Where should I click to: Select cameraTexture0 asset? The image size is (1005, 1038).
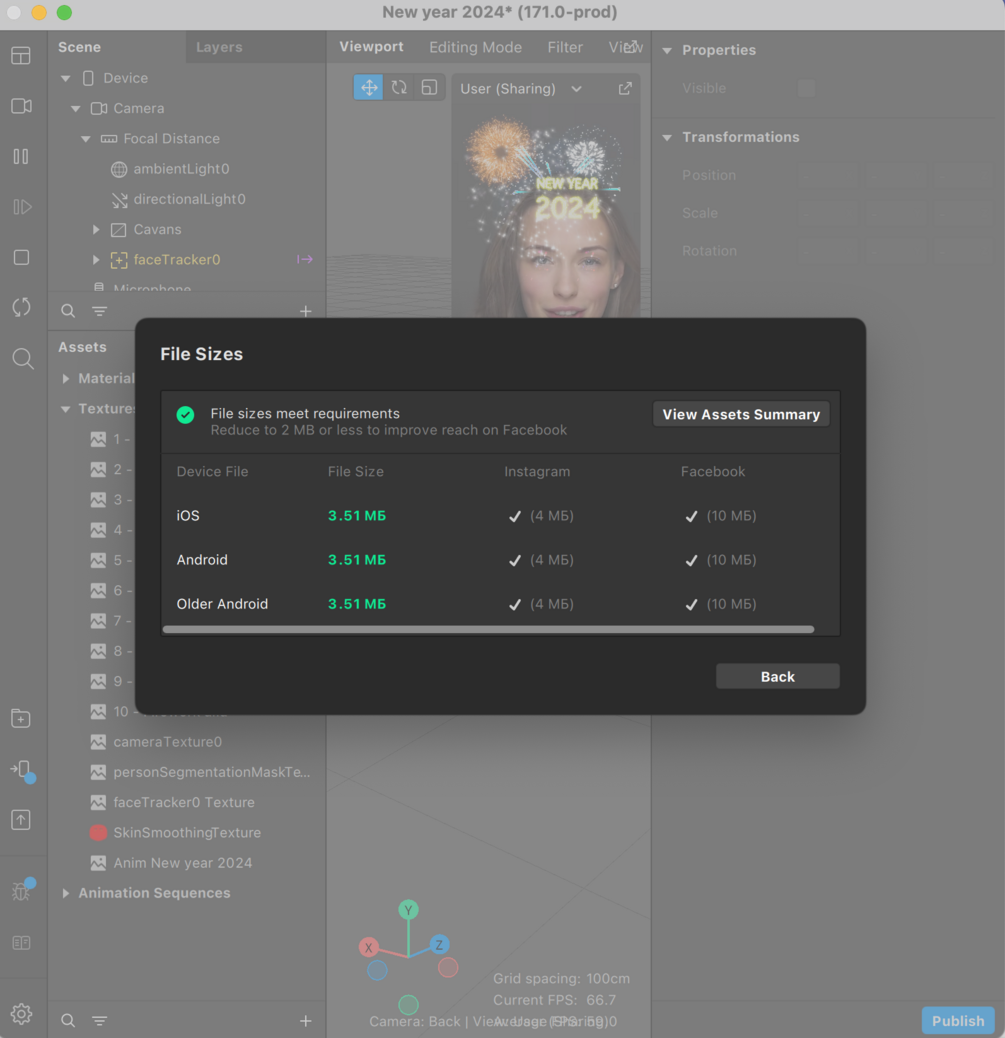tap(168, 742)
